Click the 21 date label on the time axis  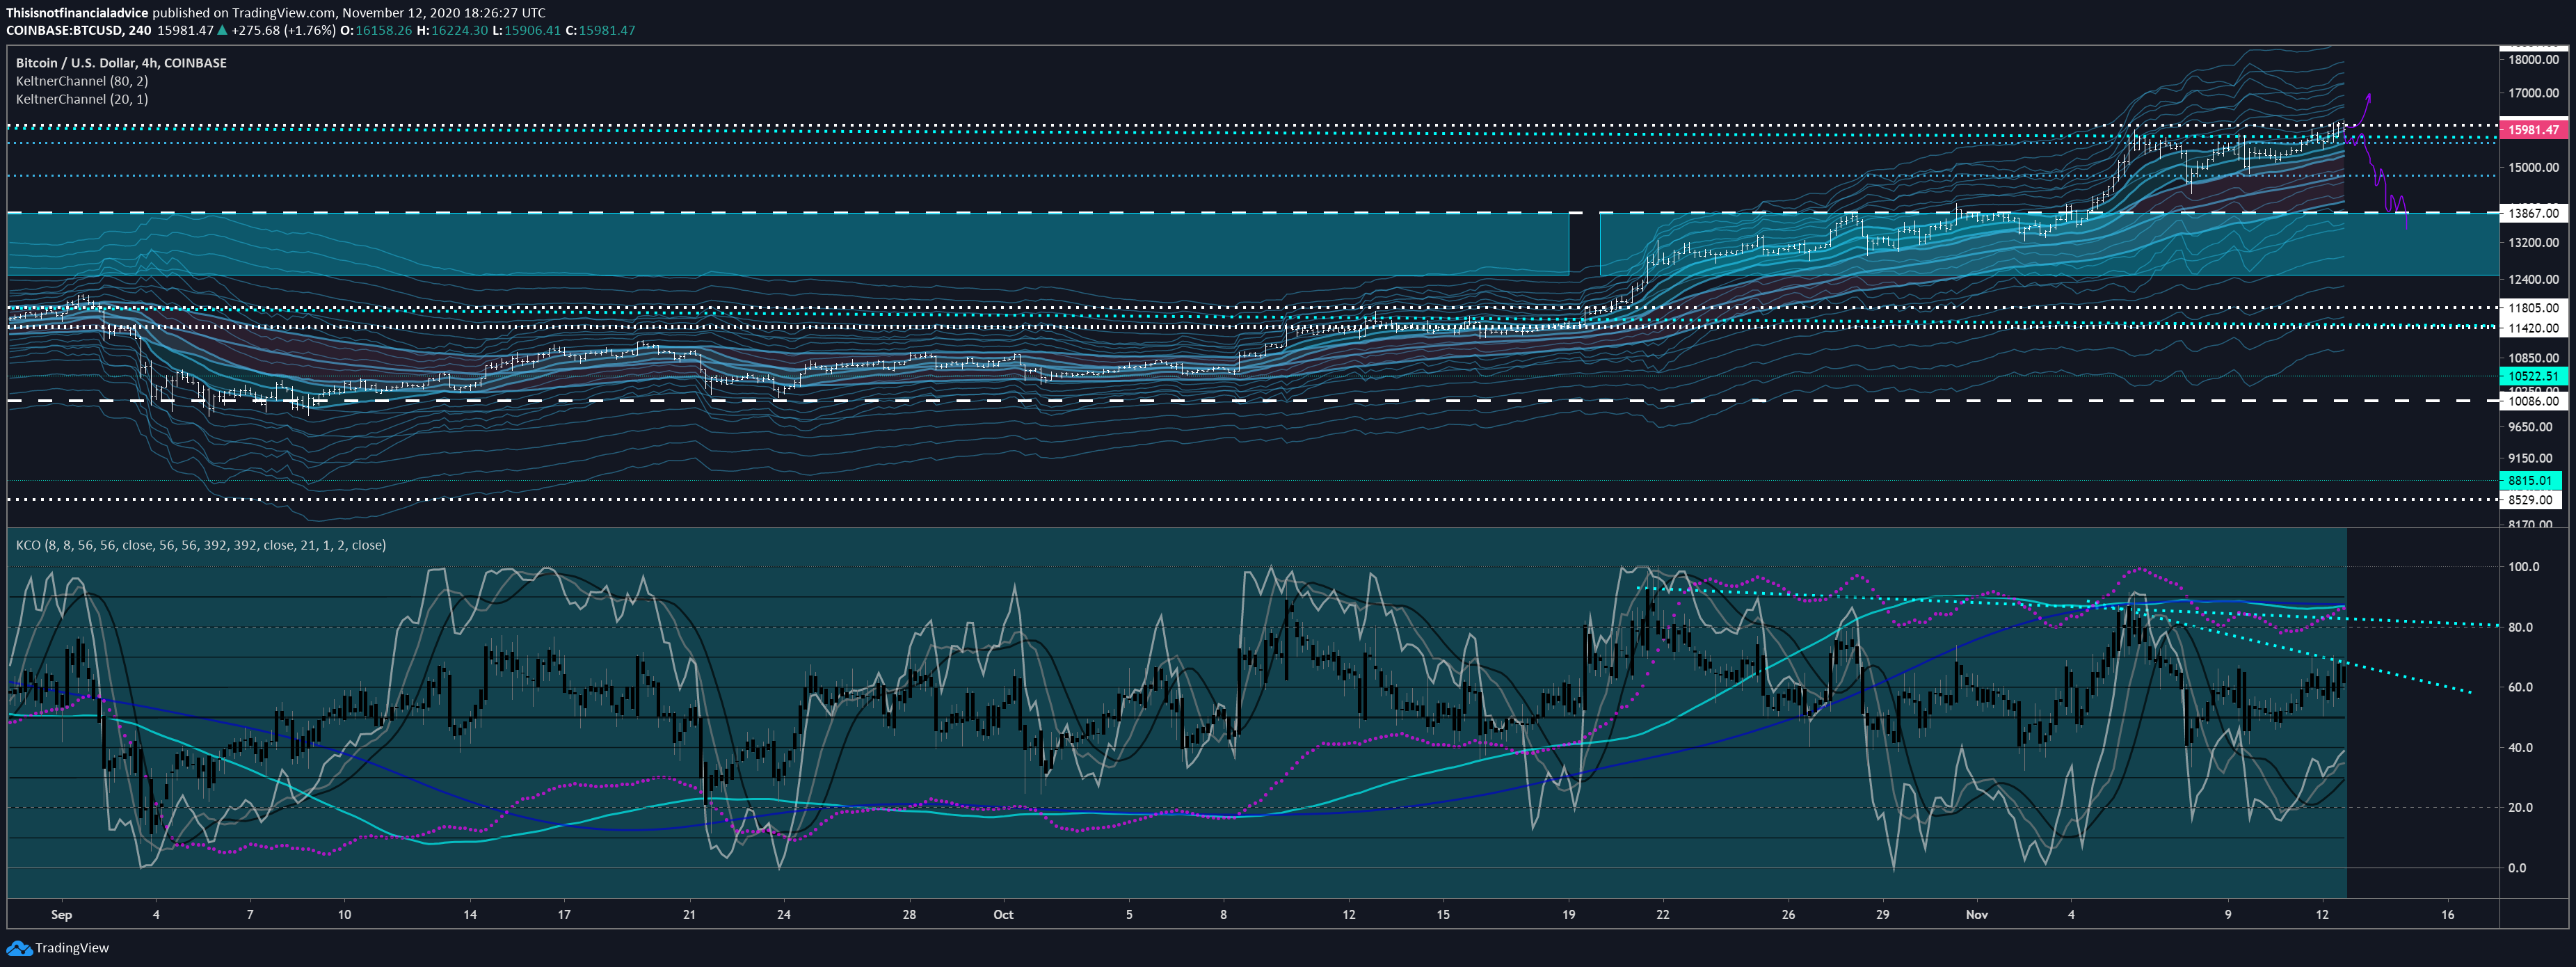click(689, 914)
